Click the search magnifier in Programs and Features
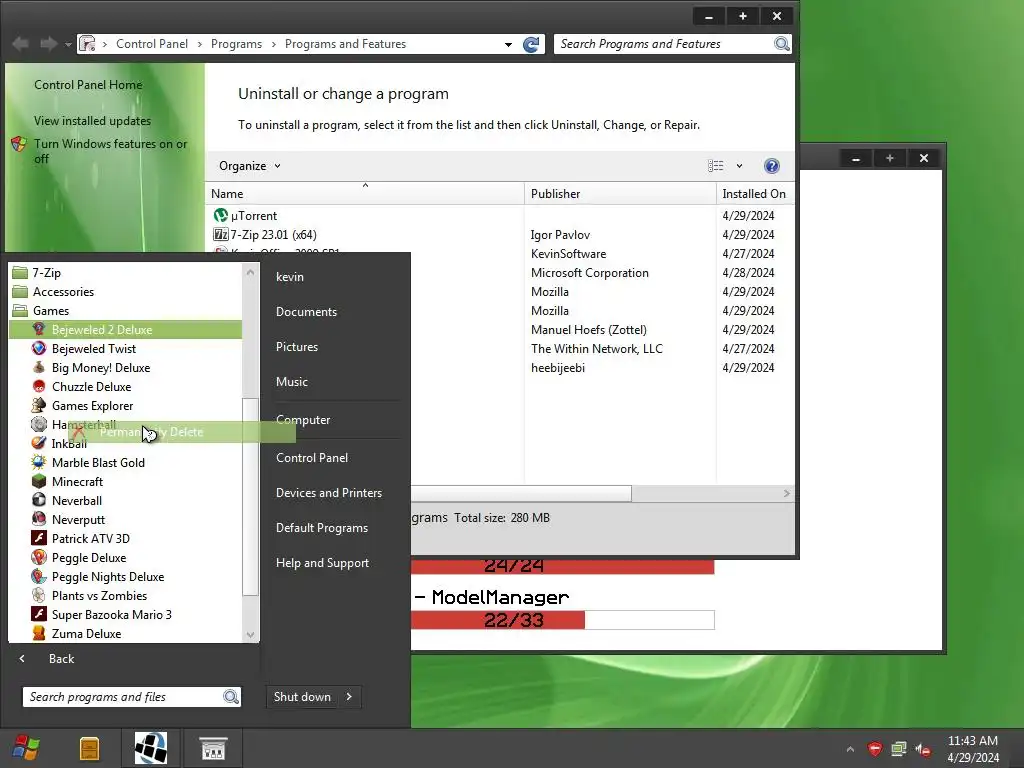This screenshot has width=1024, height=768. 782,44
